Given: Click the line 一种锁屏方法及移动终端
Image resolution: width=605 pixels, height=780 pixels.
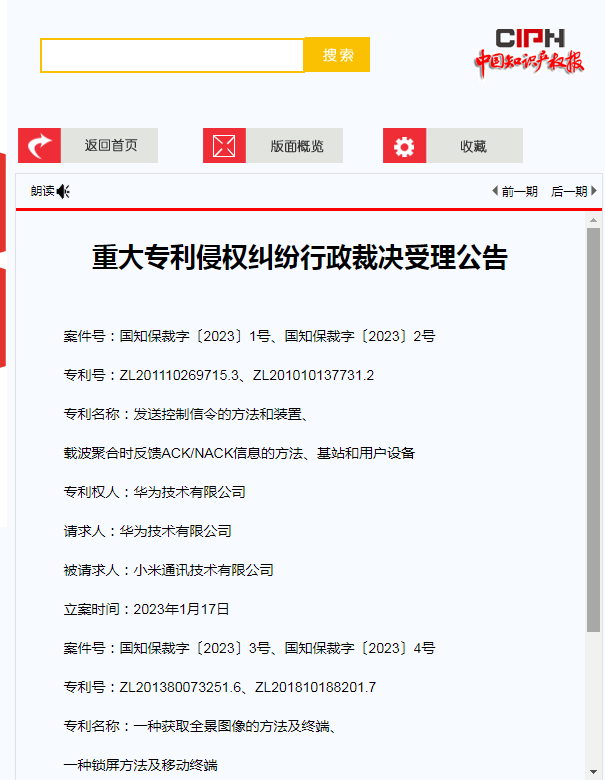Looking at the screenshot, I should [x=140, y=765].
